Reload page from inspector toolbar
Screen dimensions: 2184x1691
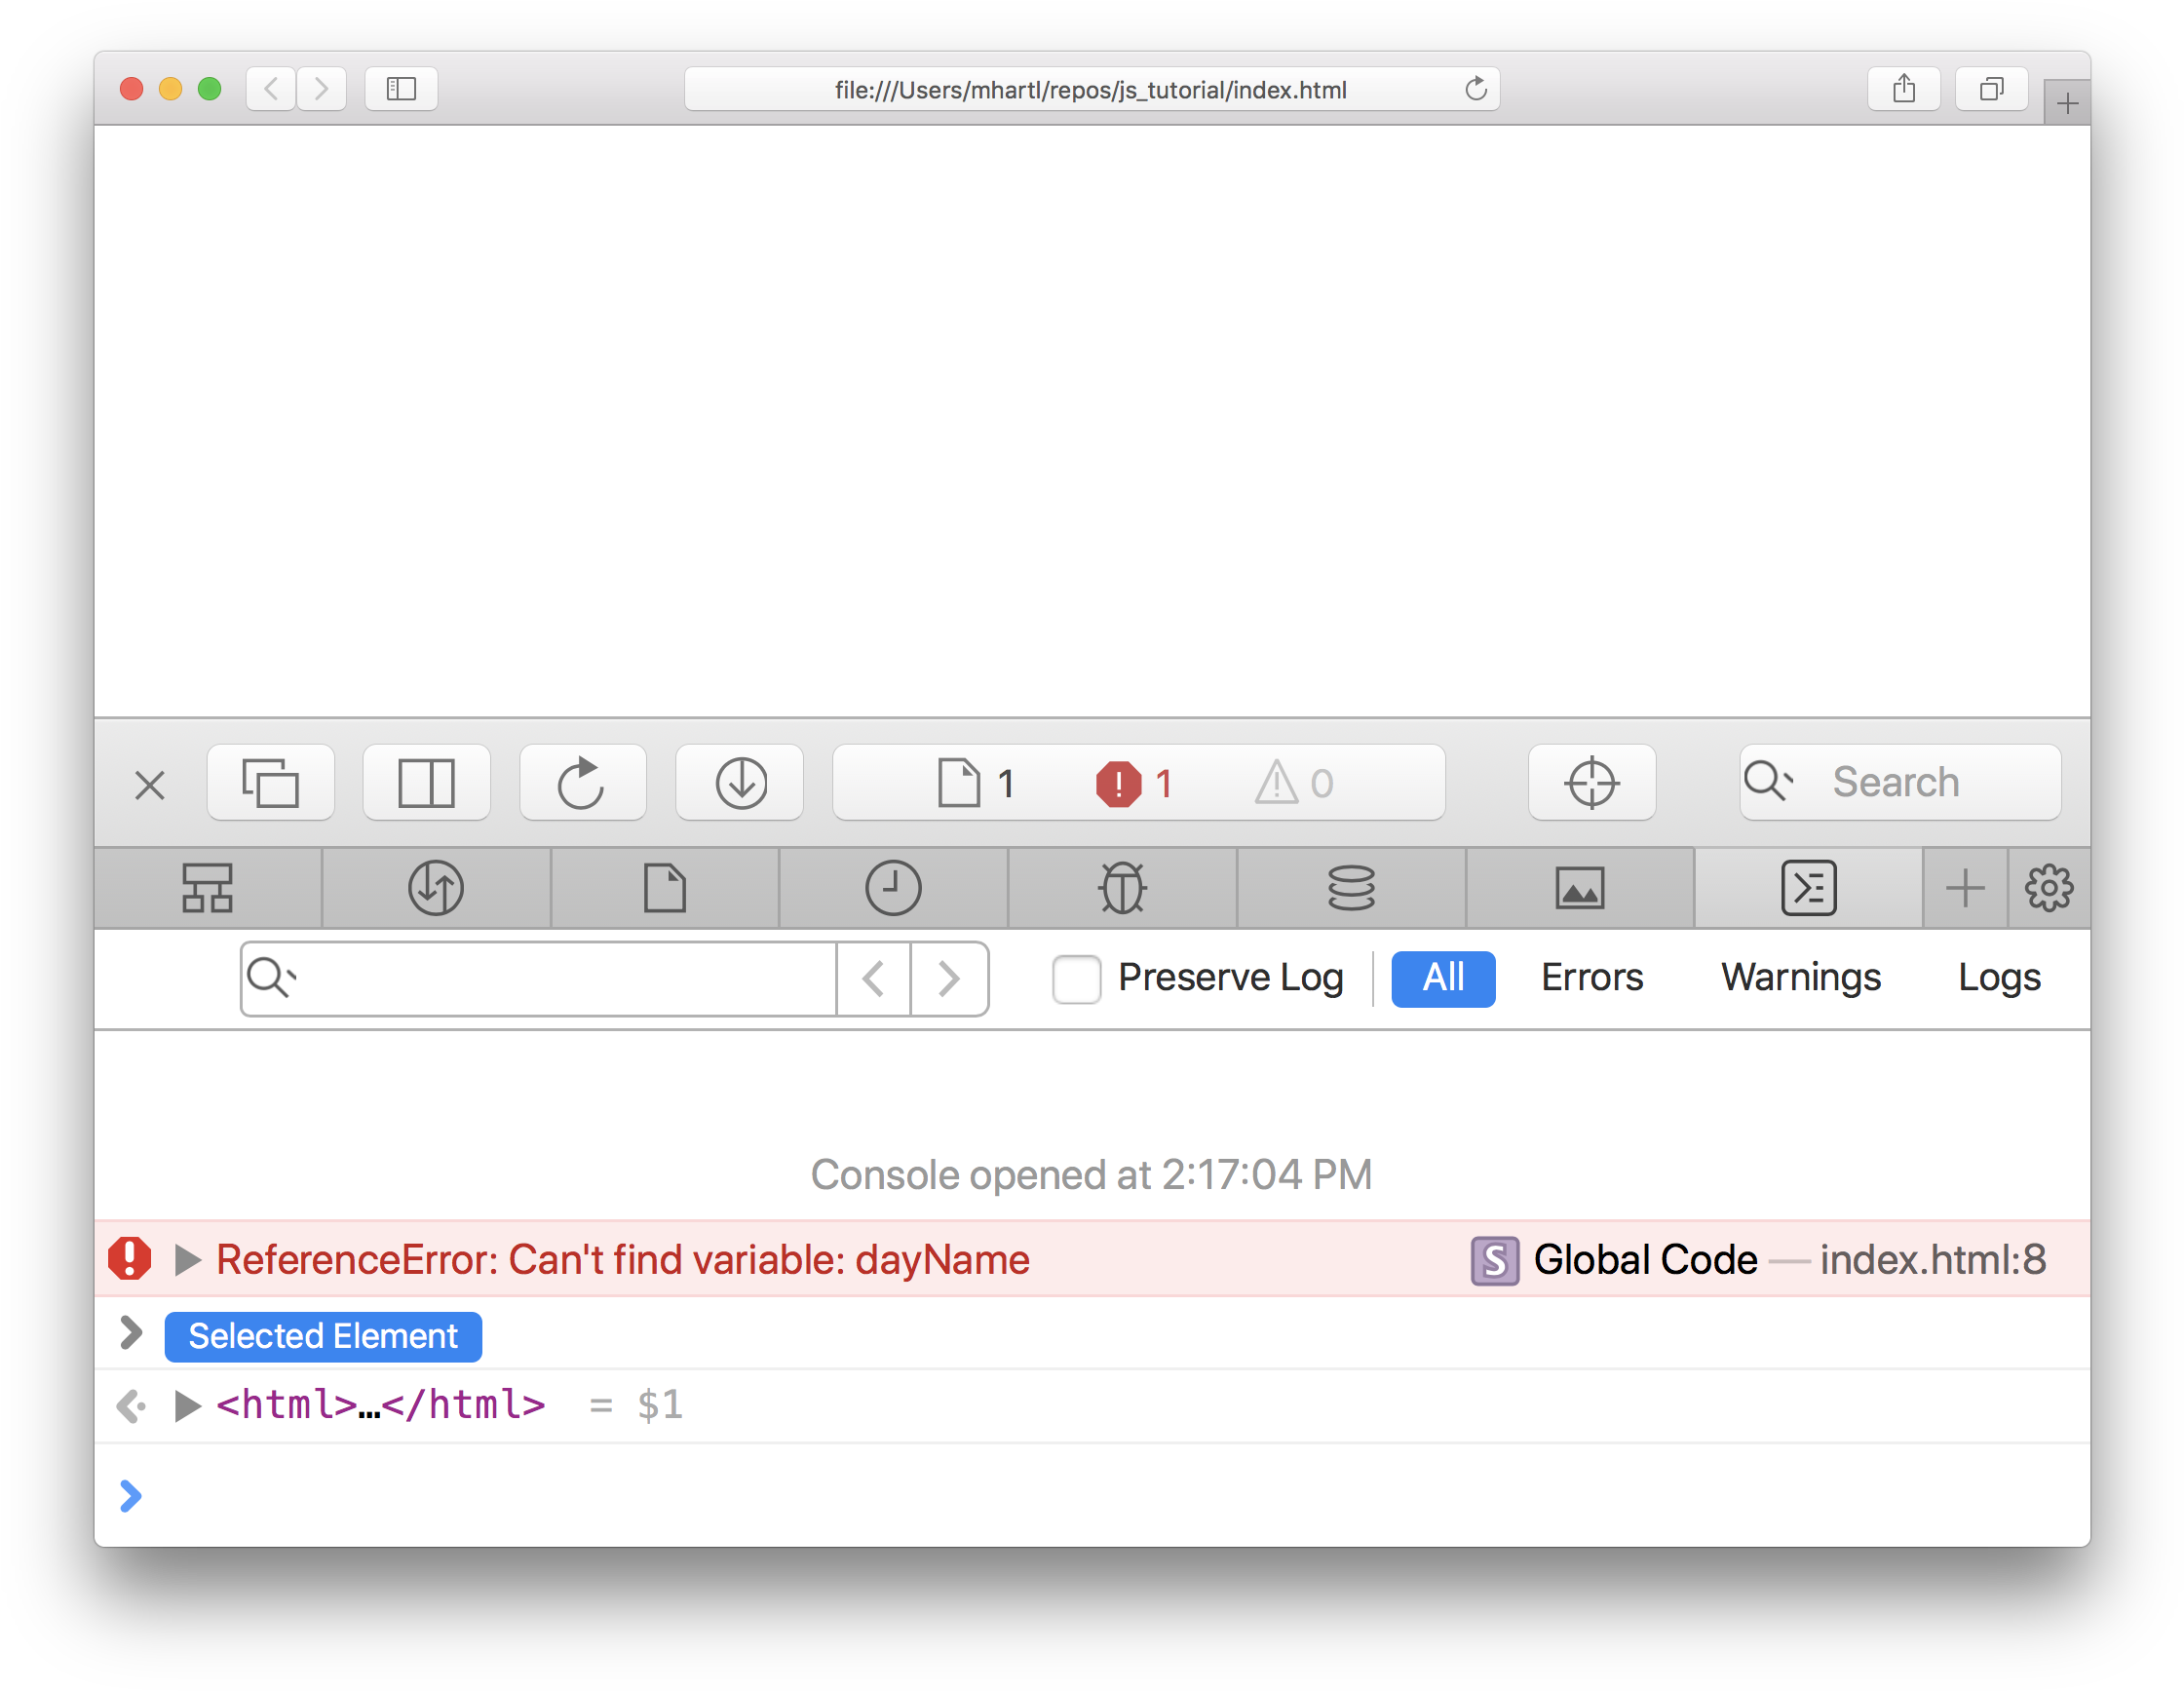coord(583,783)
